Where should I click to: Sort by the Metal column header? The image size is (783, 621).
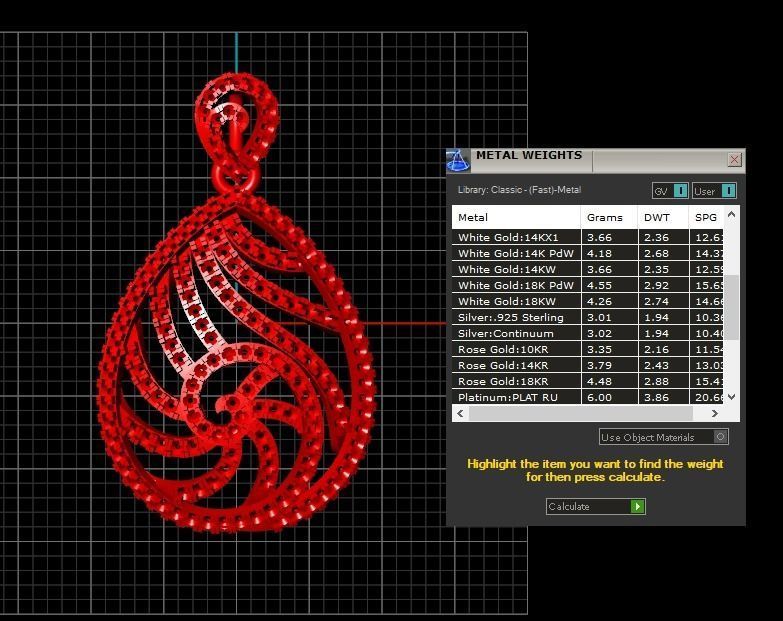coord(516,217)
